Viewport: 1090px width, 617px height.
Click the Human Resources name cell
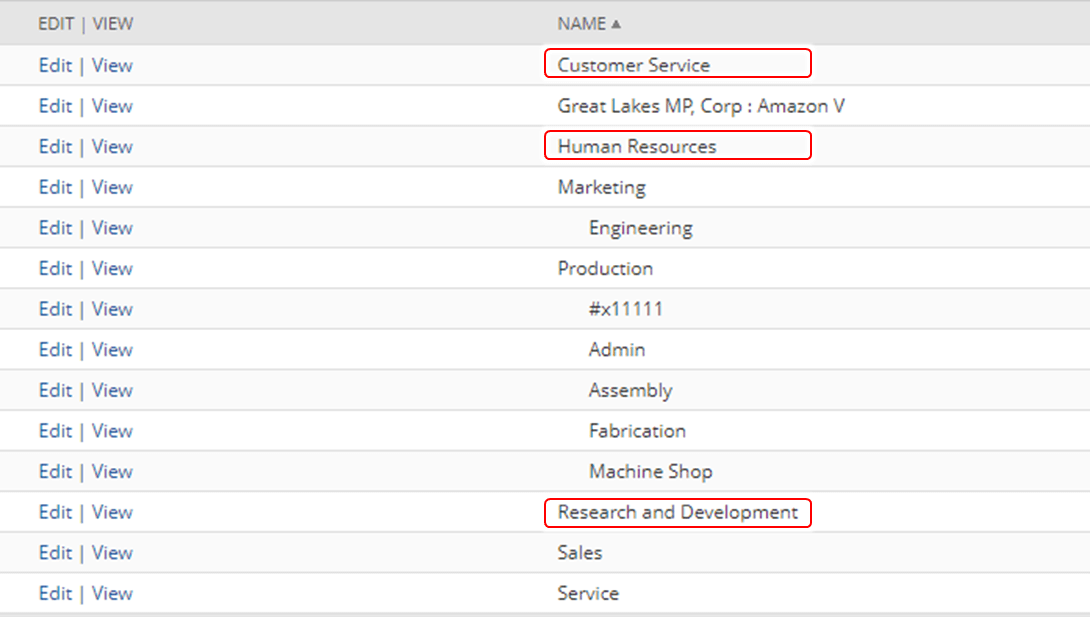637,146
